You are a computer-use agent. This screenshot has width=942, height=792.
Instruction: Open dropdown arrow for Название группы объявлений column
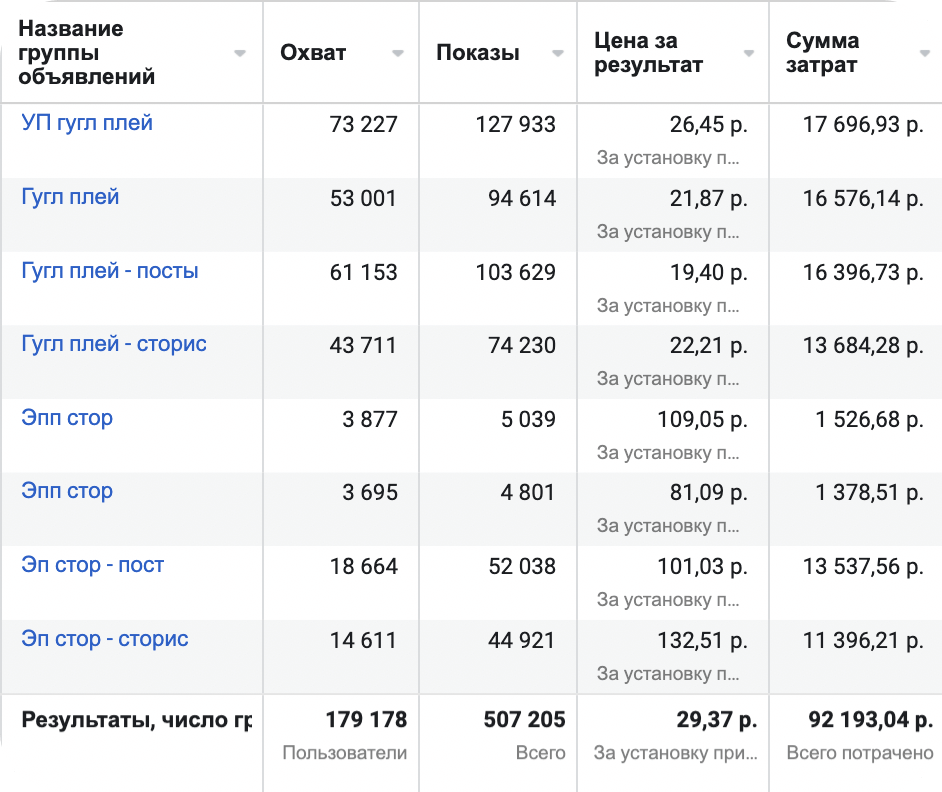(240, 54)
